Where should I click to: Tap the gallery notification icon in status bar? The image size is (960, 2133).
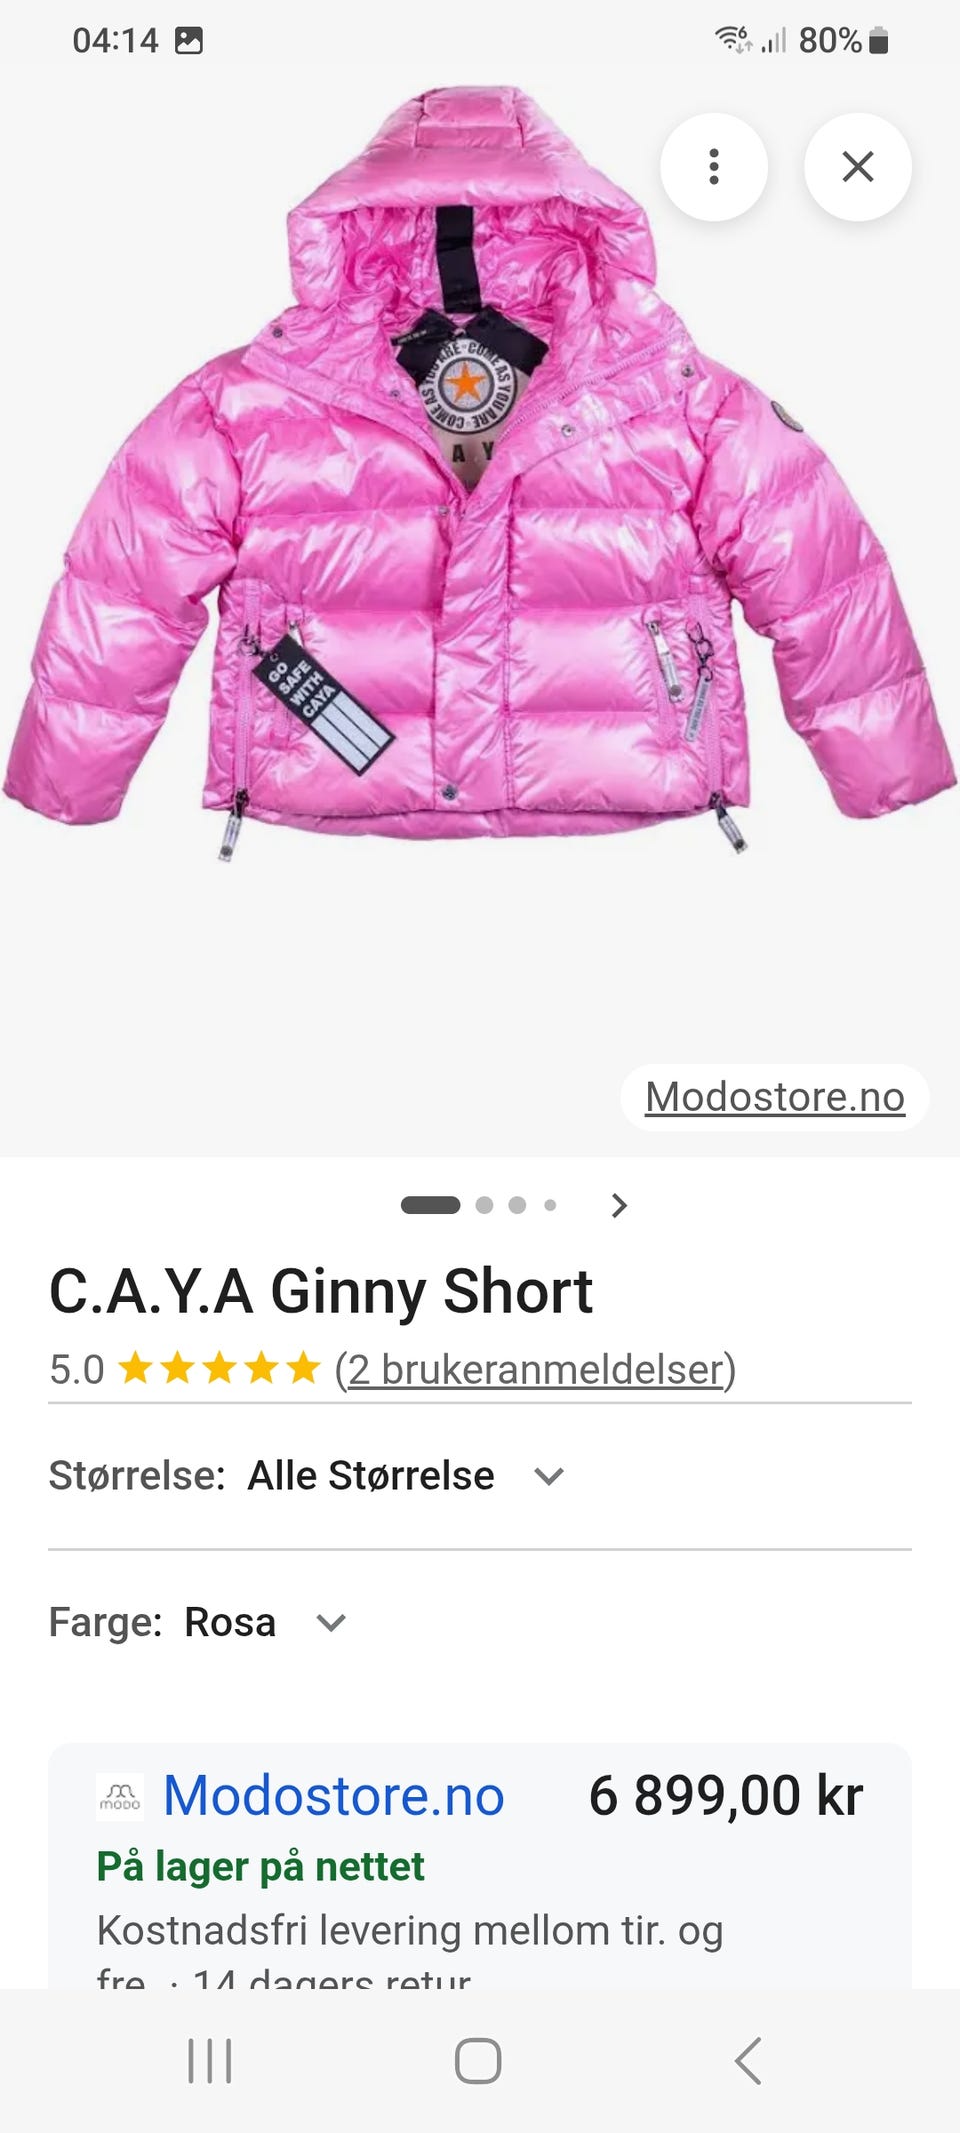pos(189,40)
